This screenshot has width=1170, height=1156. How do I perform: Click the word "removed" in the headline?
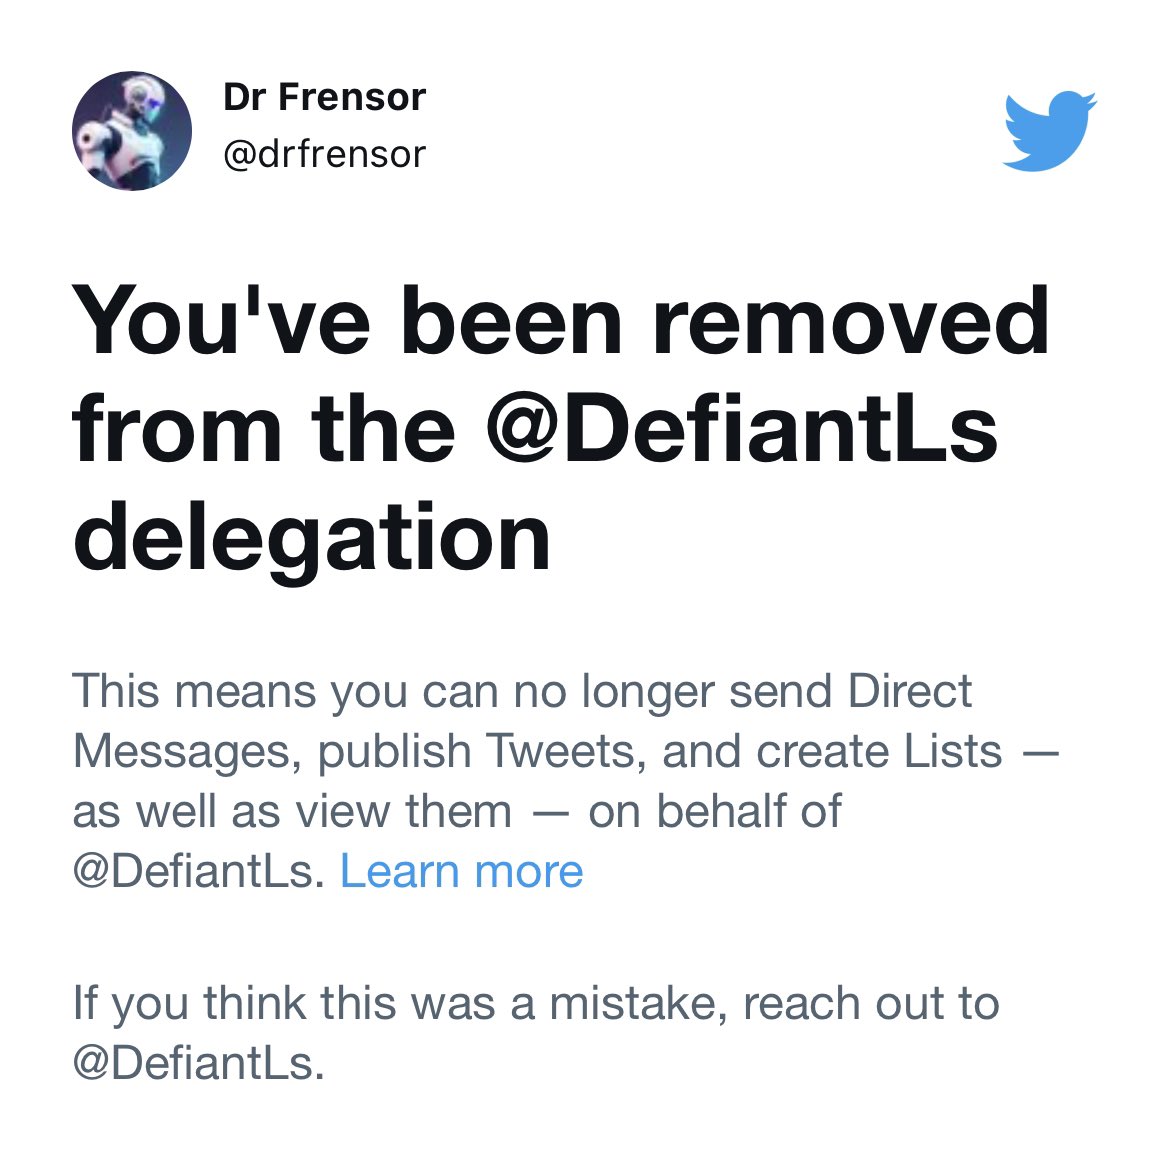coord(850,322)
